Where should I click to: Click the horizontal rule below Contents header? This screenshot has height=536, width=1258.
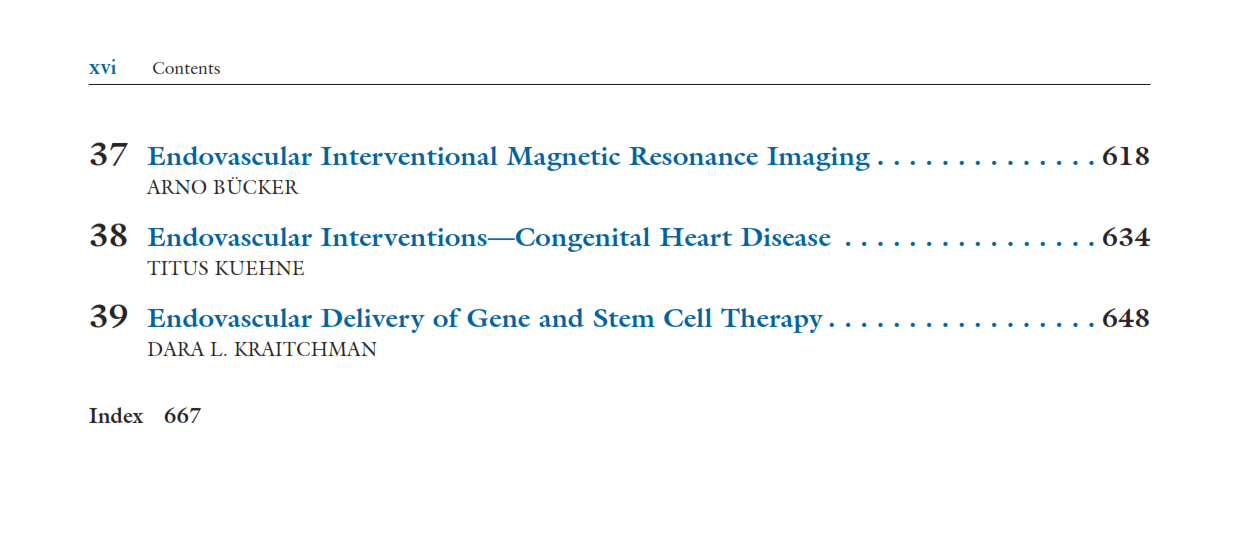(620, 85)
